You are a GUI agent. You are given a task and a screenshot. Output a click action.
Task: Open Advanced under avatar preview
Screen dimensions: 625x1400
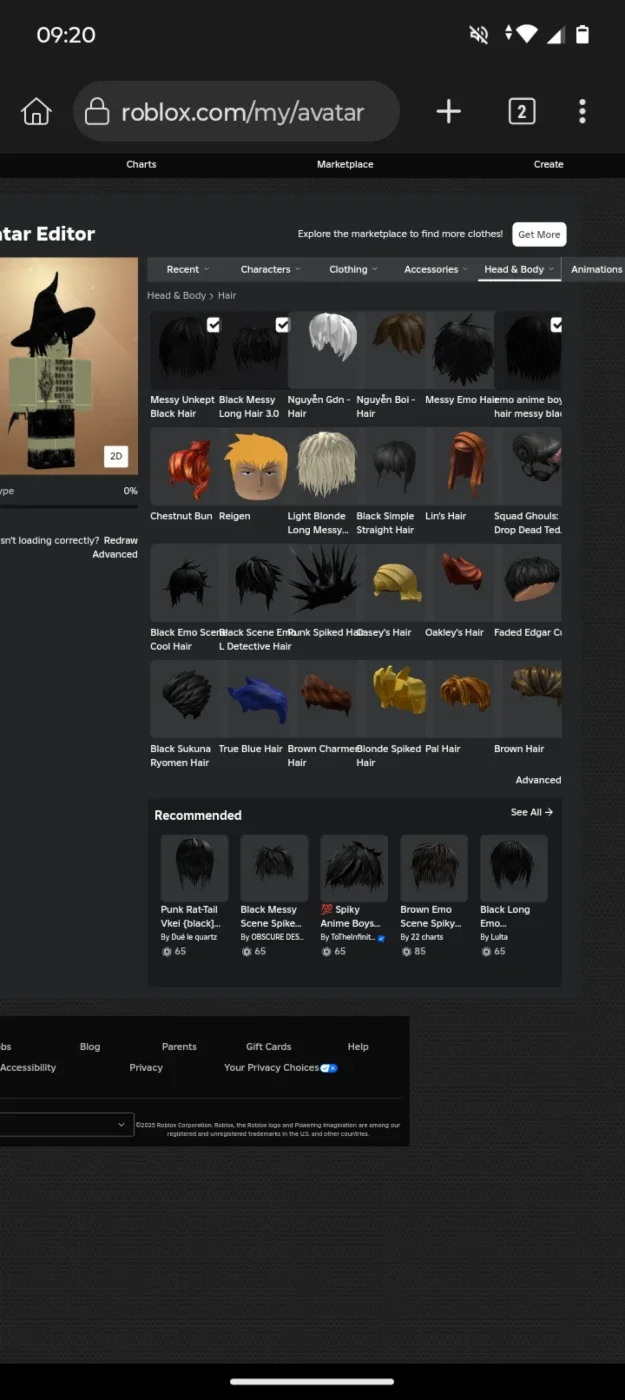(115, 554)
